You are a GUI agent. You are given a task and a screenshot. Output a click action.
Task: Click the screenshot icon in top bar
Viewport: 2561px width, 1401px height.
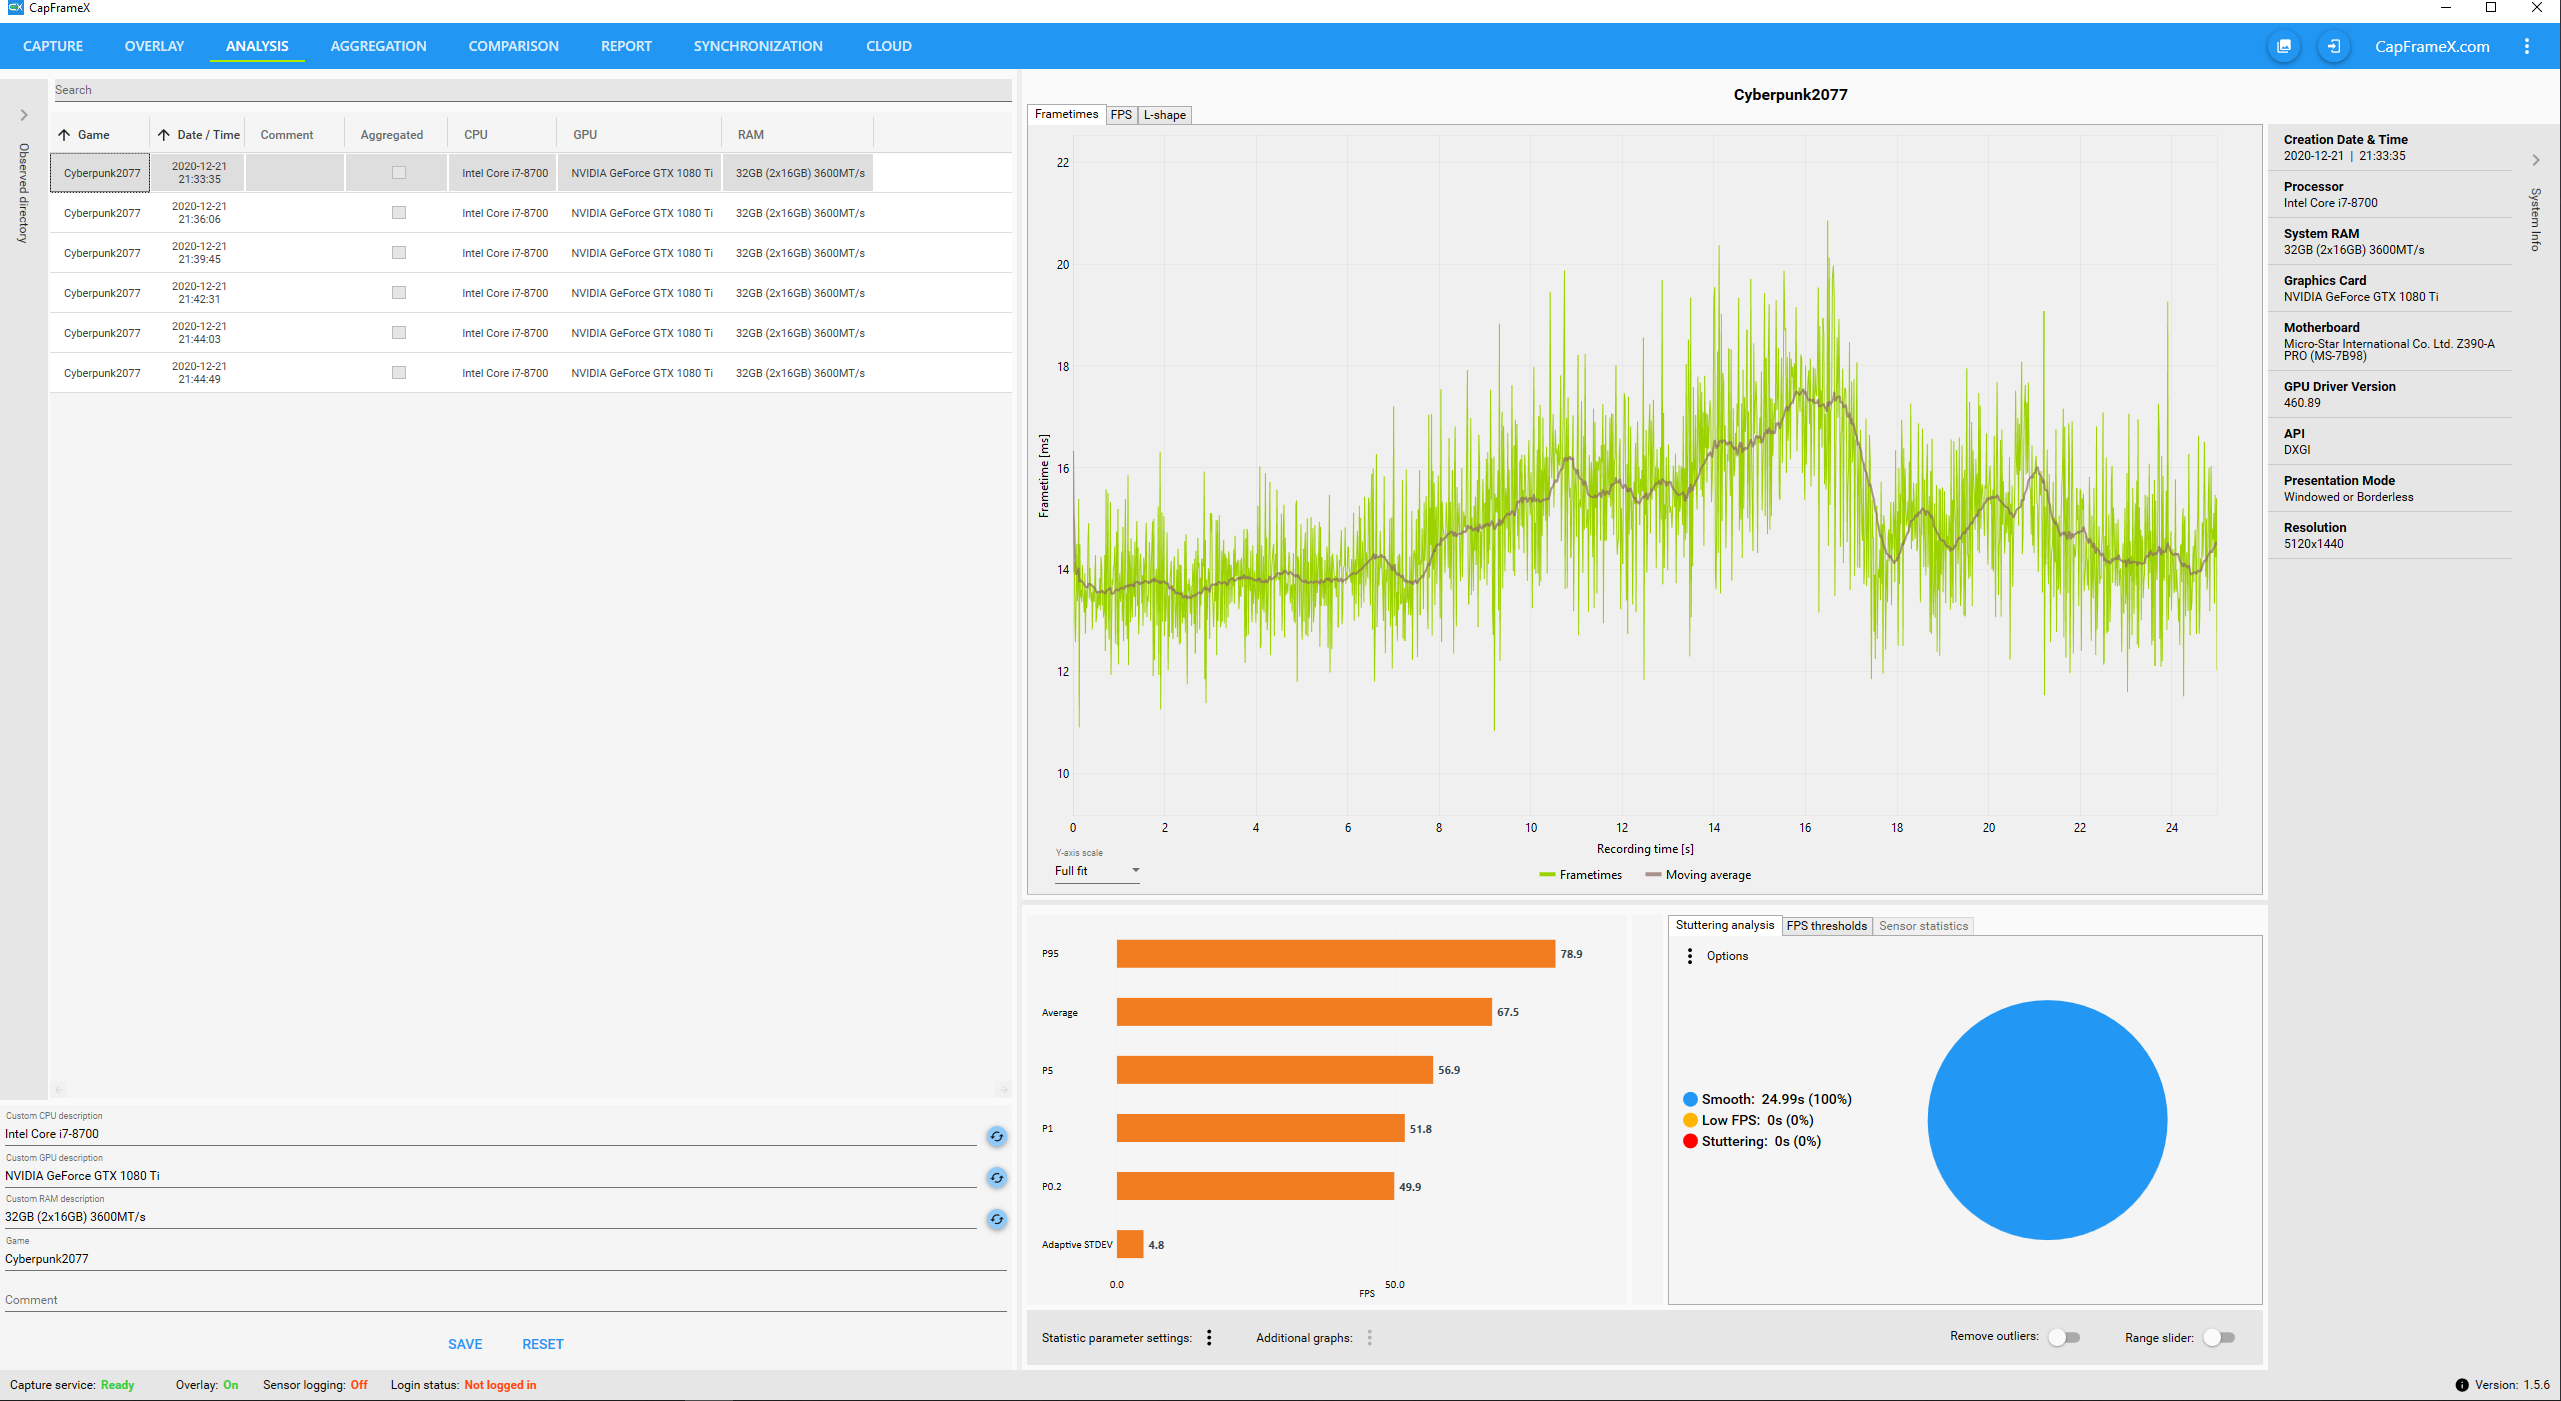pos(2284,46)
